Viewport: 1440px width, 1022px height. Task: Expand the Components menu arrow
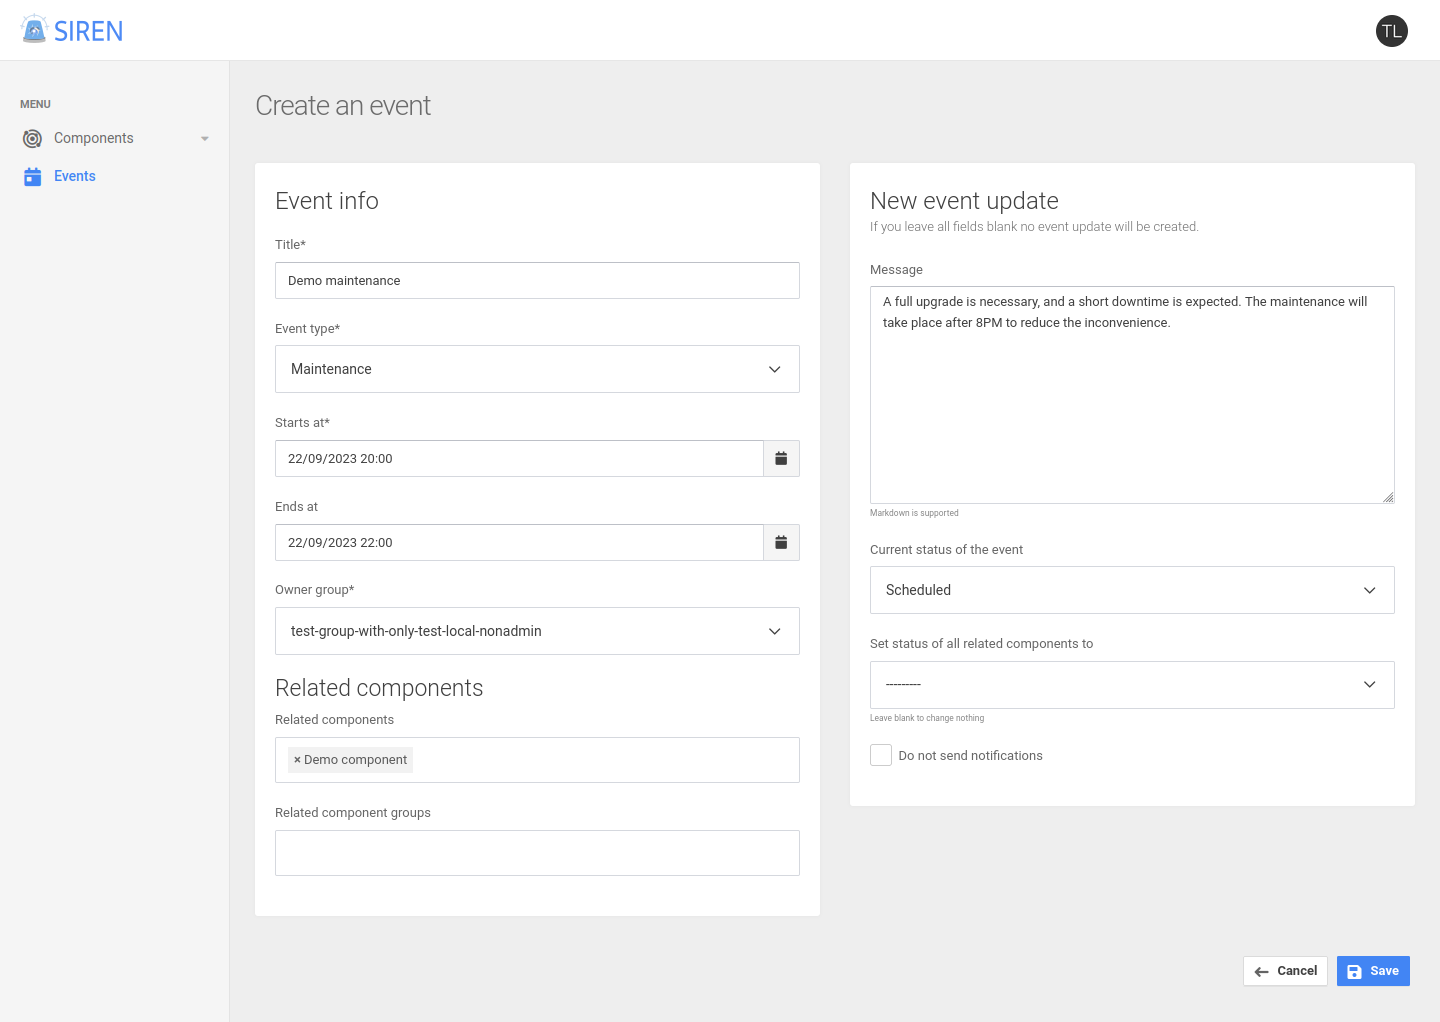[205, 139]
